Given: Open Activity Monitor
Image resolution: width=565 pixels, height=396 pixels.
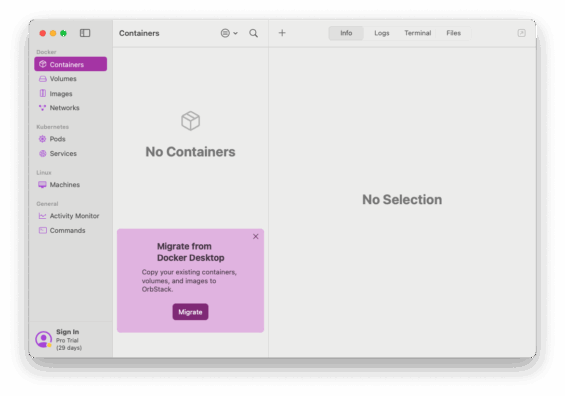Looking at the screenshot, I should [71, 216].
